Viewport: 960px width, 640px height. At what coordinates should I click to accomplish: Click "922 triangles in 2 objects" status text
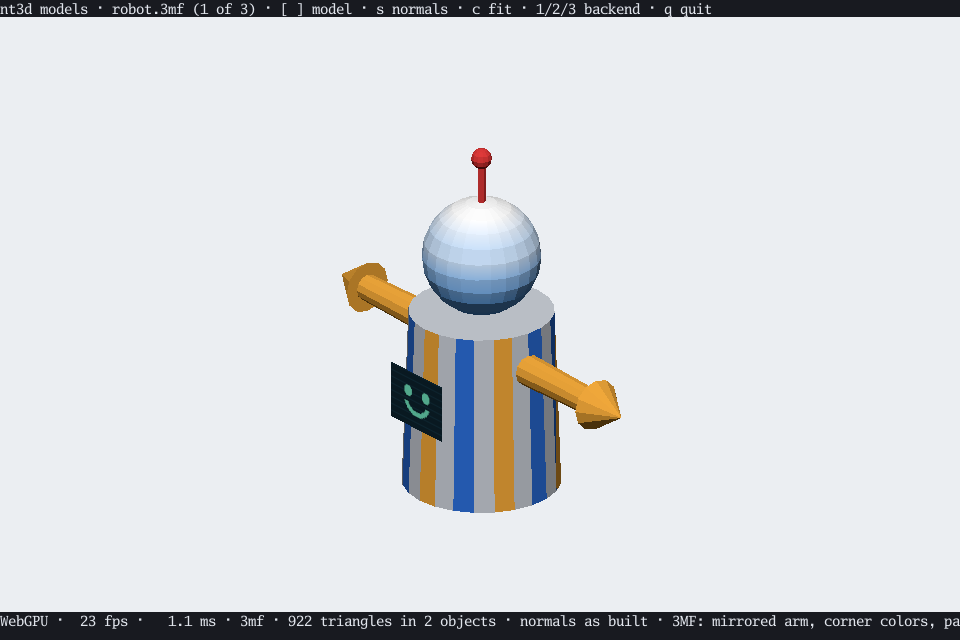click(392, 621)
